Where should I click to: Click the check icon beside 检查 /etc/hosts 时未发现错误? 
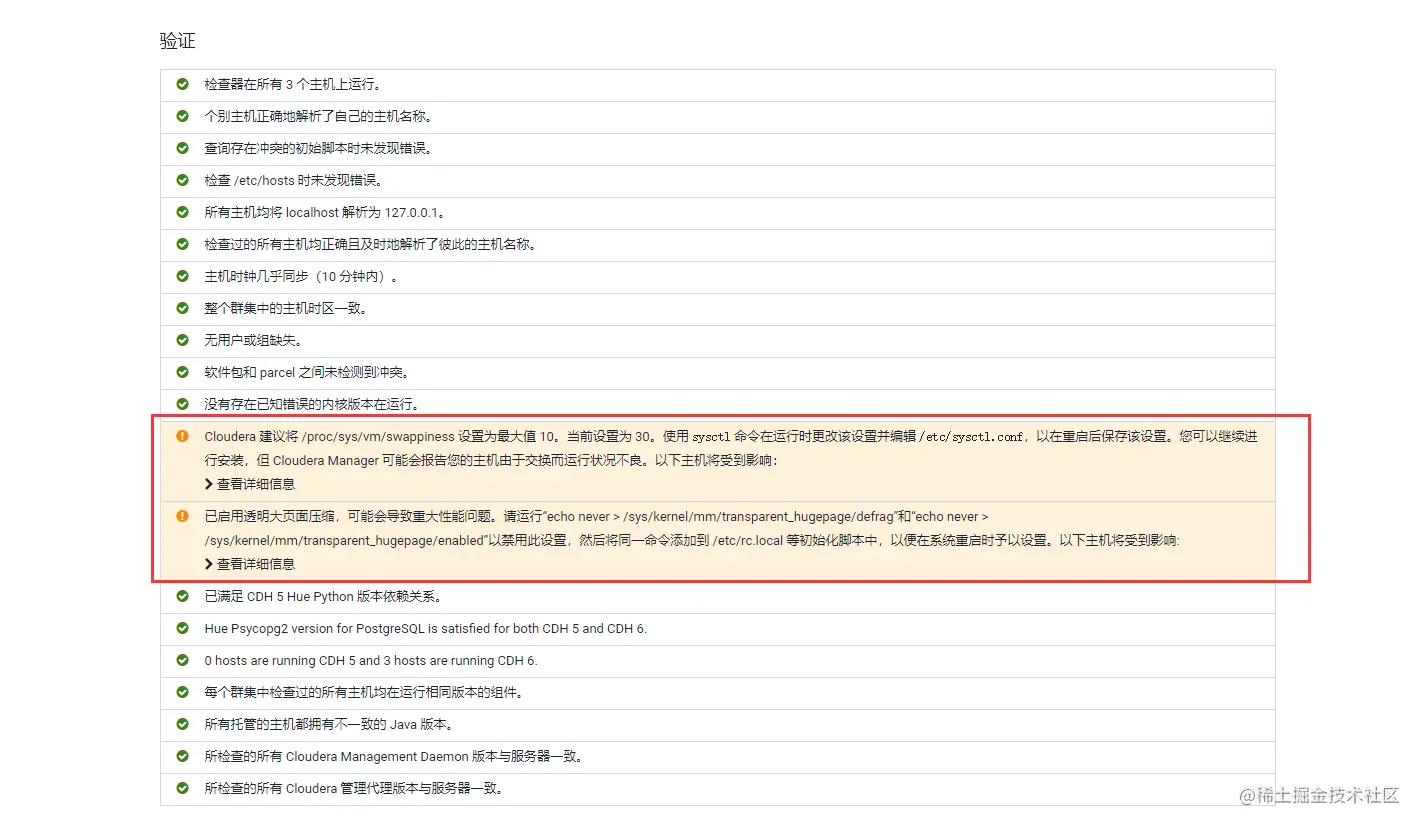point(182,181)
